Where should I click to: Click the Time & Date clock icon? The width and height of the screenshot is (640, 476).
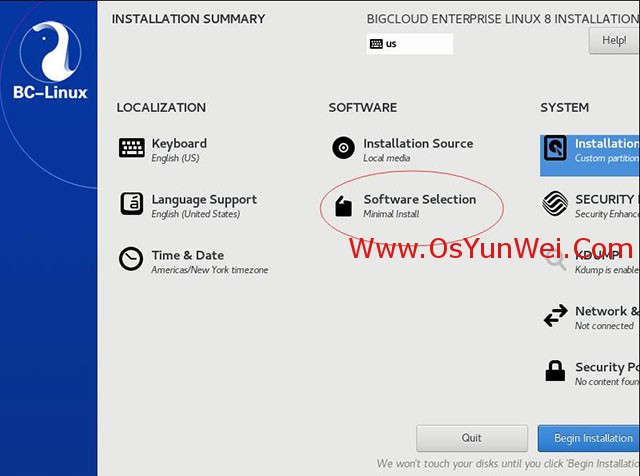coord(131,259)
